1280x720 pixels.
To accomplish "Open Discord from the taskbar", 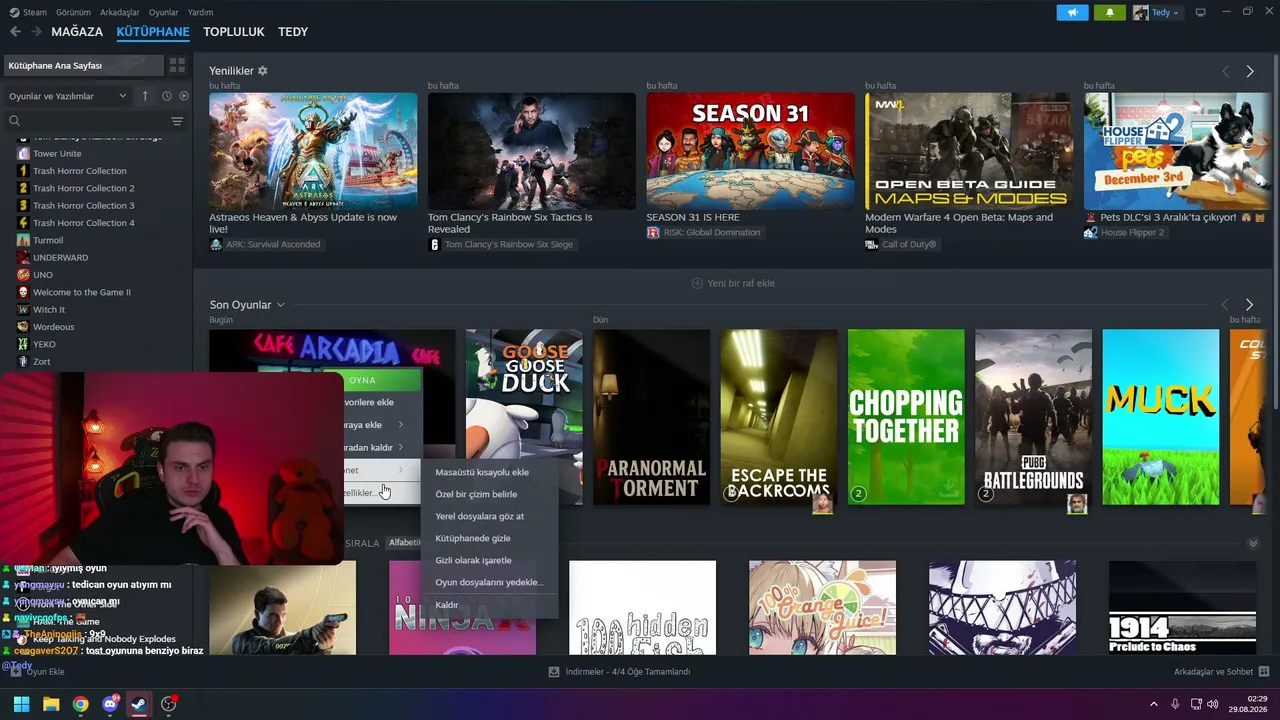I will pyautogui.click(x=110, y=704).
